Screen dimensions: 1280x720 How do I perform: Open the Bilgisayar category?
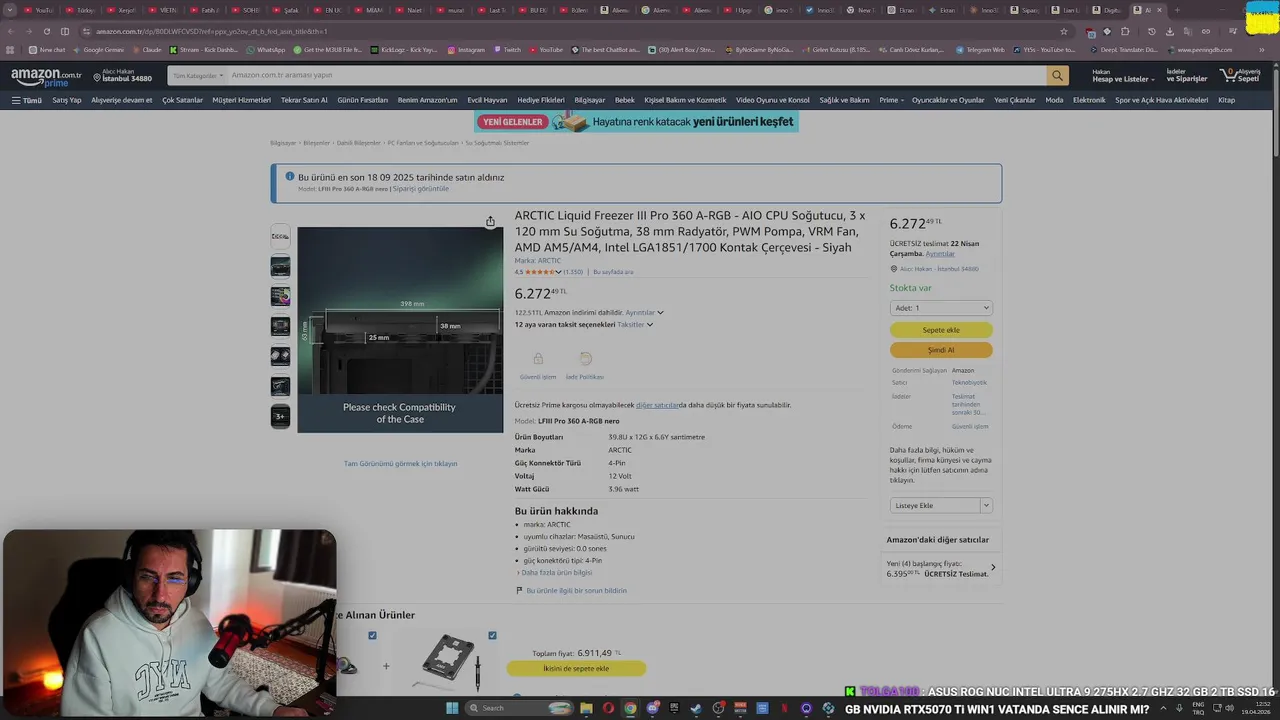tap(589, 100)
